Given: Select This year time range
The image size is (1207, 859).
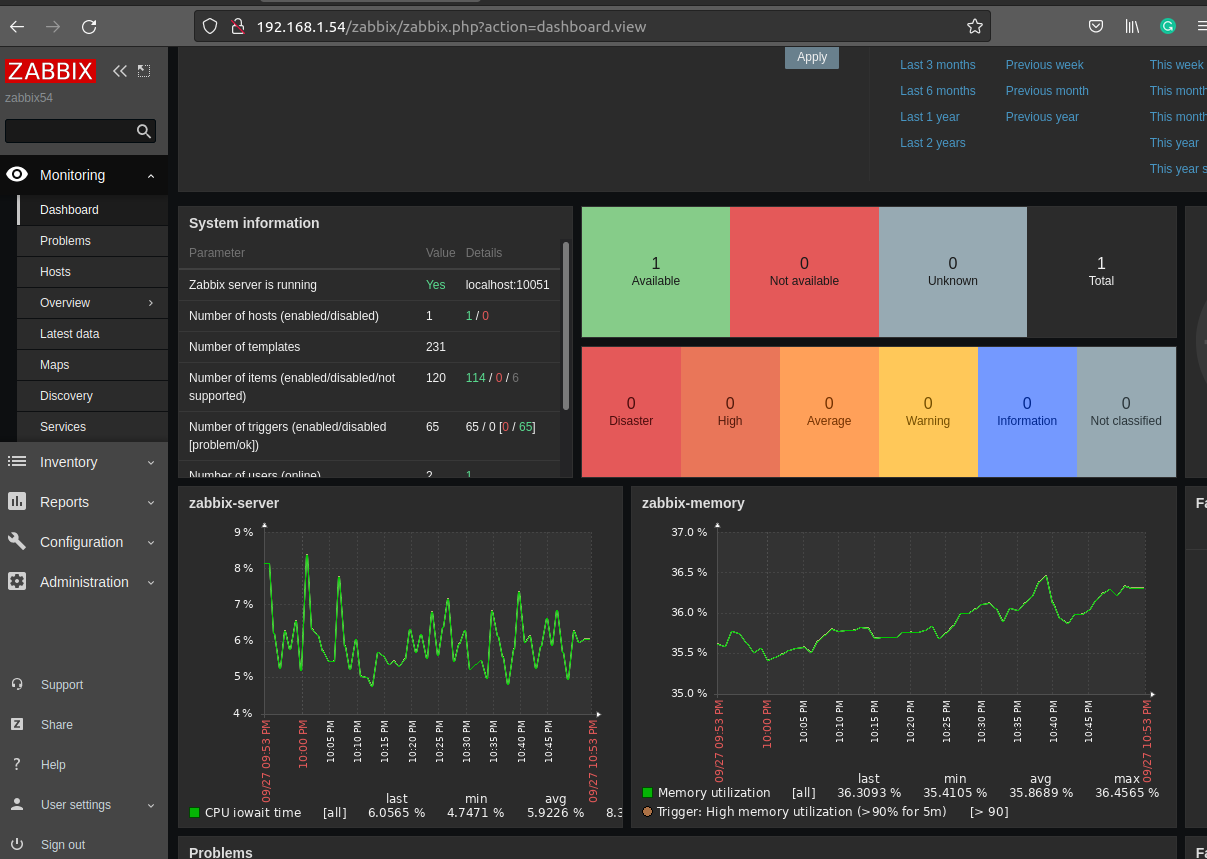Looking at the screenshot, I should pos(1174,143).
